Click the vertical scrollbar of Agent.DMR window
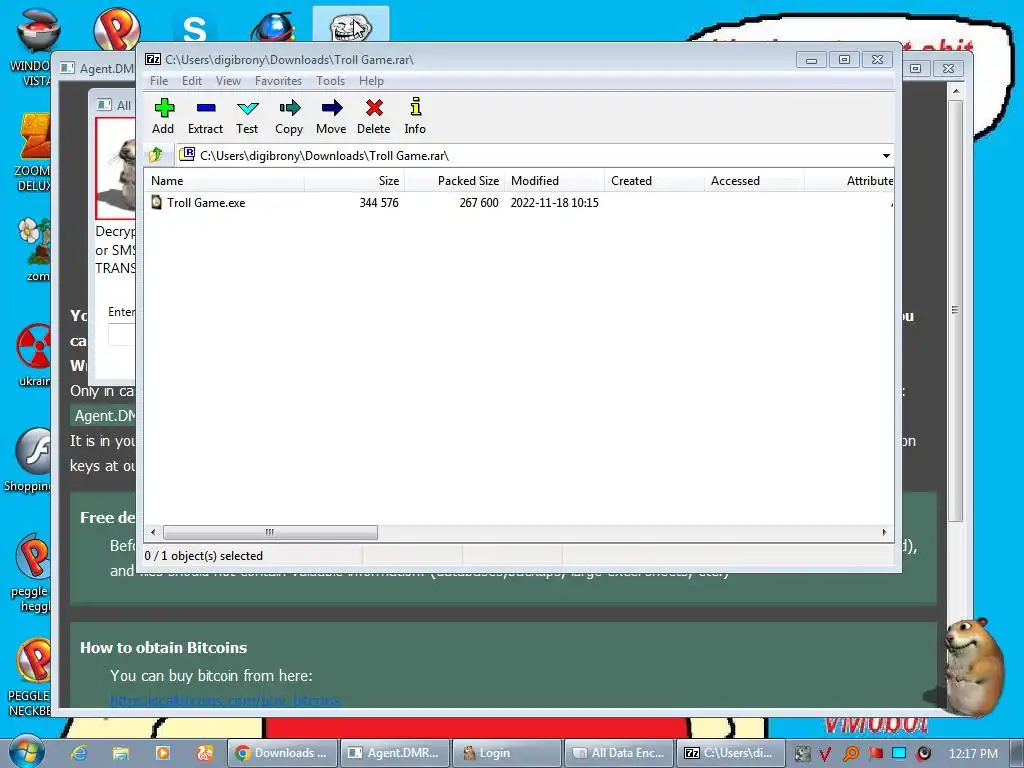 [955, 310]
